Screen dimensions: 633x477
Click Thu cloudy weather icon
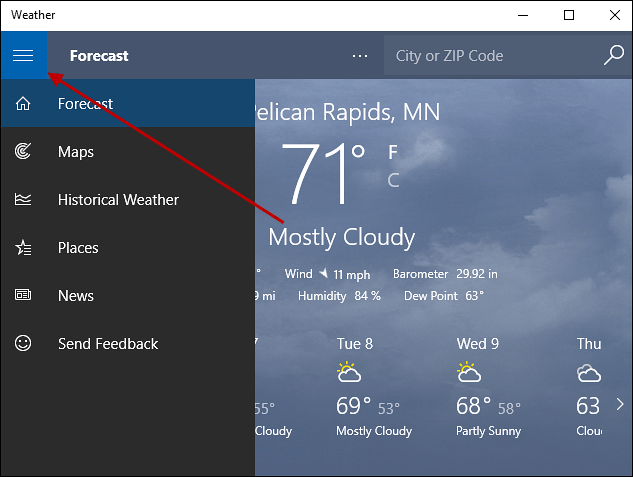[x=589, y=374]
